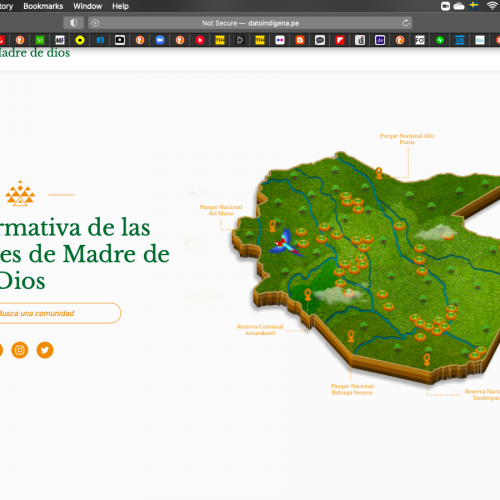Click the Twitter bird icon button
The image size is (500, 500).
click(45, 350)
